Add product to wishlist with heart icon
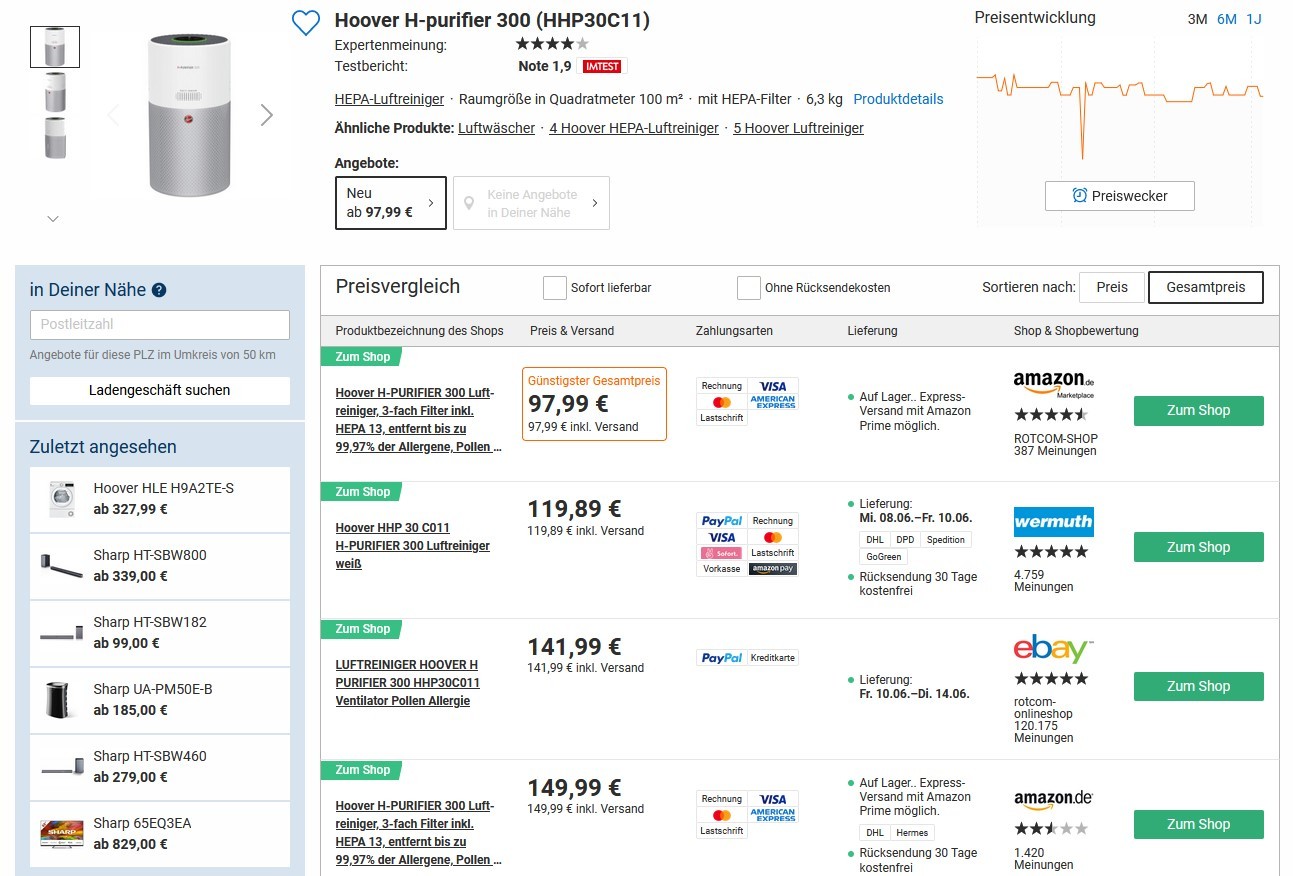Viewport: 1293px width, 876px height. point(305,23)
